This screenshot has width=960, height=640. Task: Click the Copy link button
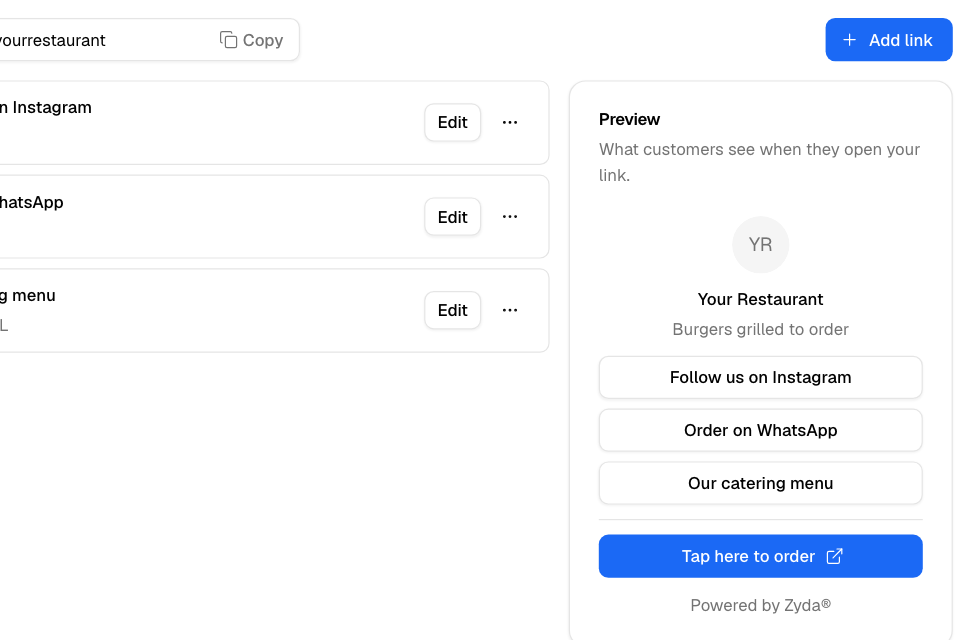[252, 40]
